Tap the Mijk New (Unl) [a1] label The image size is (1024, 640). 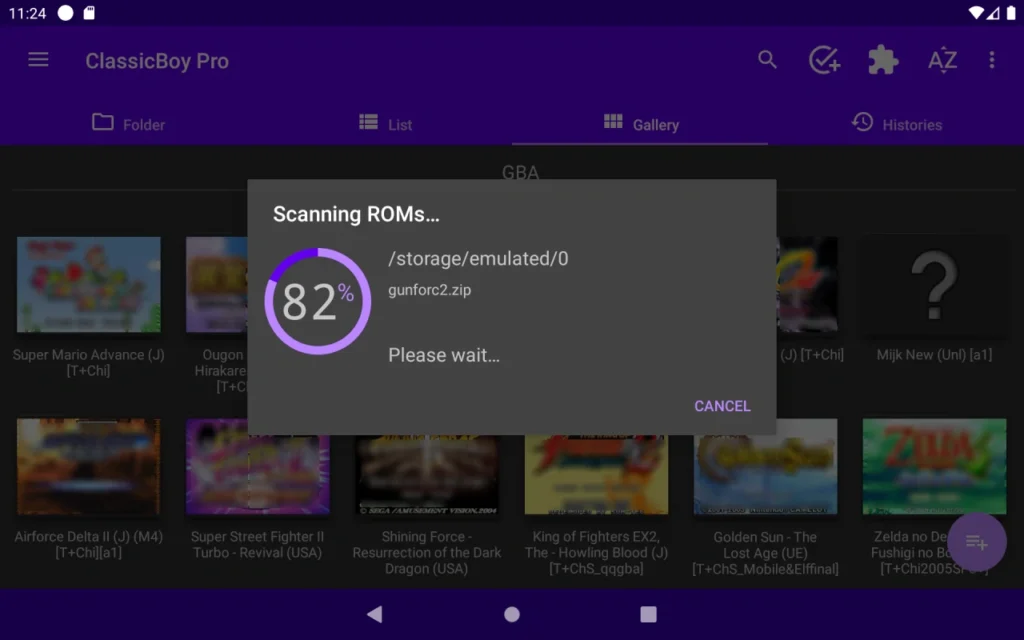click(934, 355)
